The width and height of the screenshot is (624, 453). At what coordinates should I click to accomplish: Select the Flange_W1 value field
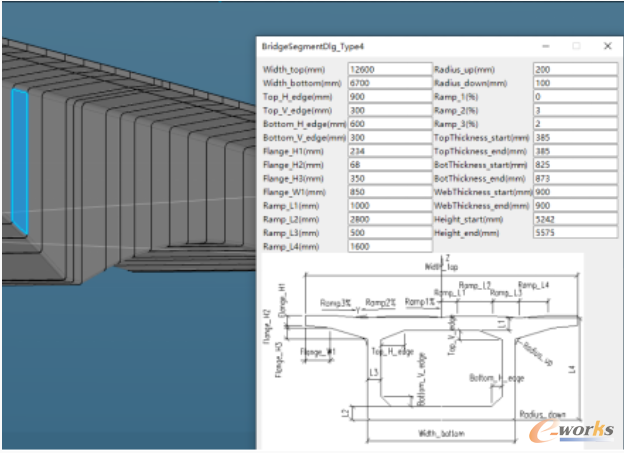click(x=388, y=191)
